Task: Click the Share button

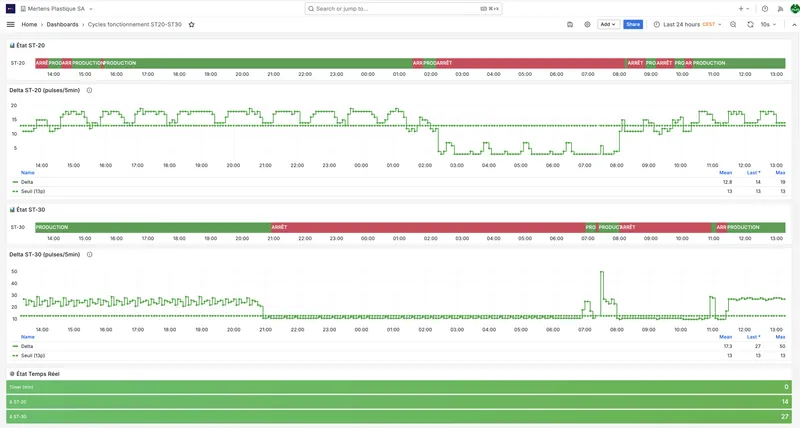Action: (633, 24)
